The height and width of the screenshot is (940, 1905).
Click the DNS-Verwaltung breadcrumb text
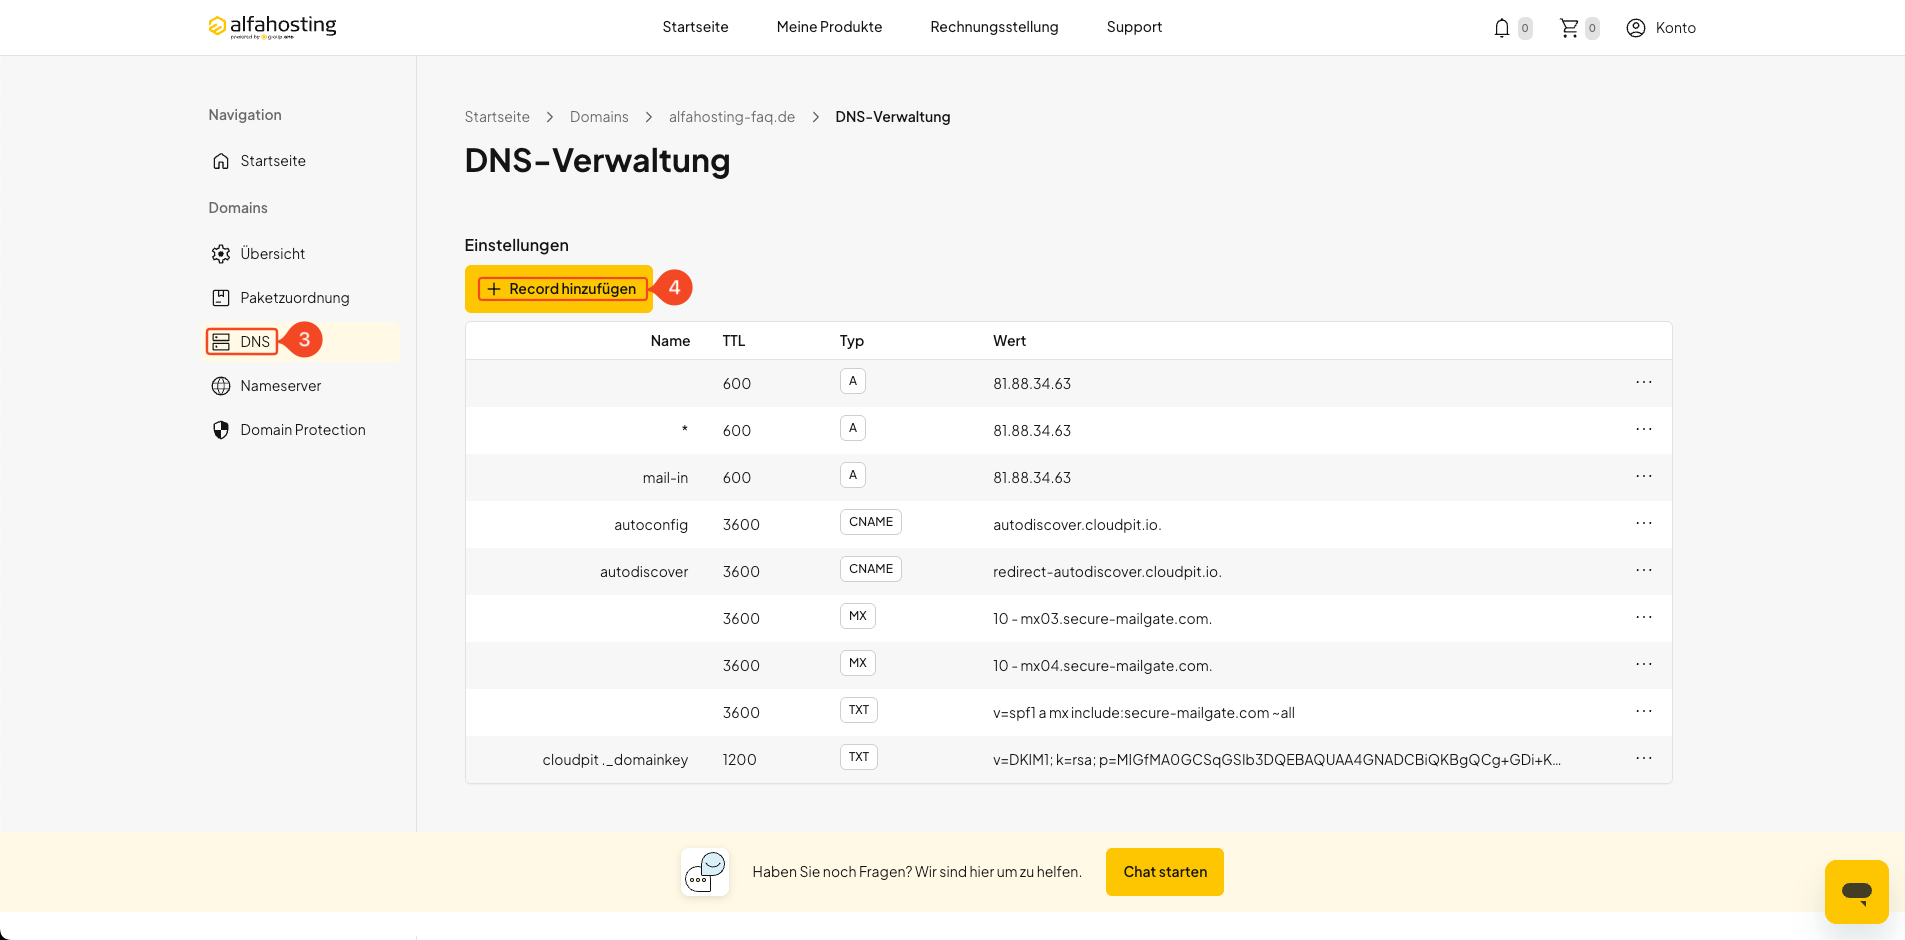(x=892, y=117)
